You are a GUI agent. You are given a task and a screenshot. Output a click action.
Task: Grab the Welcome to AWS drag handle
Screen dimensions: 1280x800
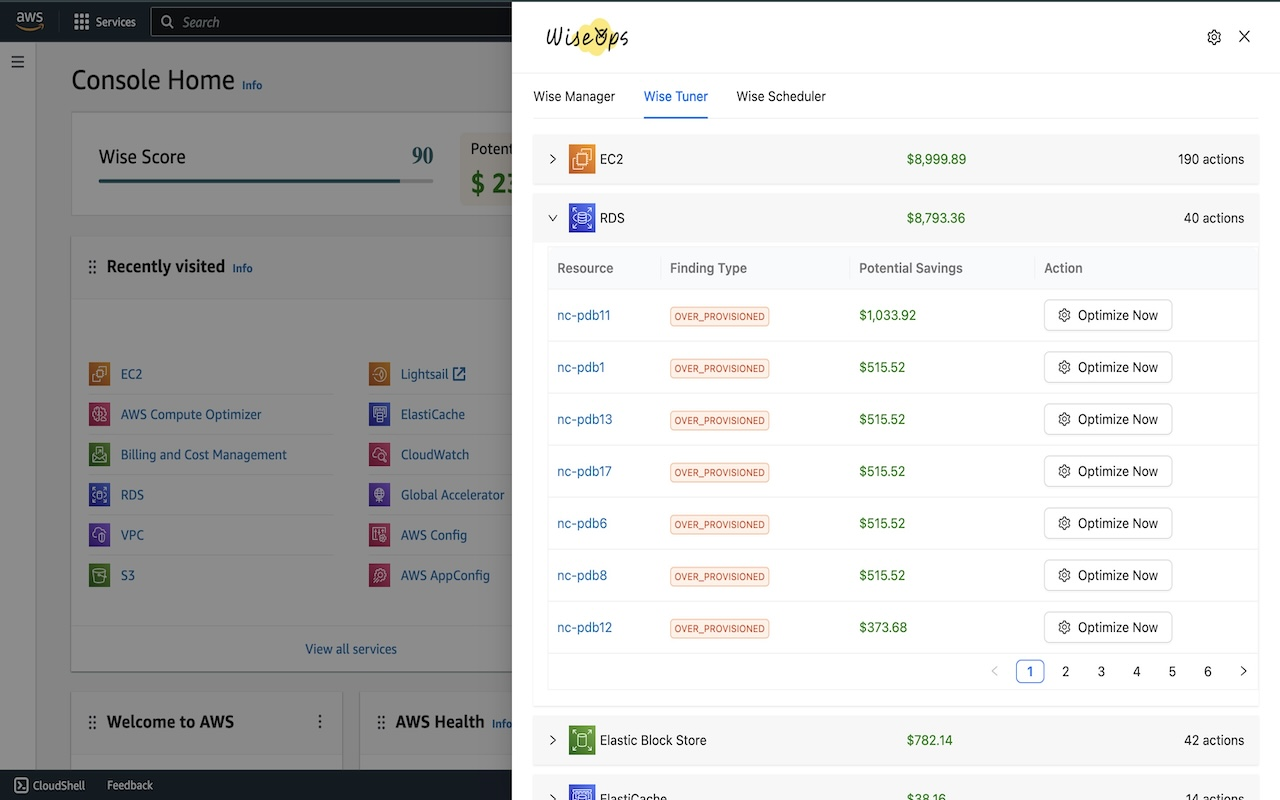pos(92,722)
